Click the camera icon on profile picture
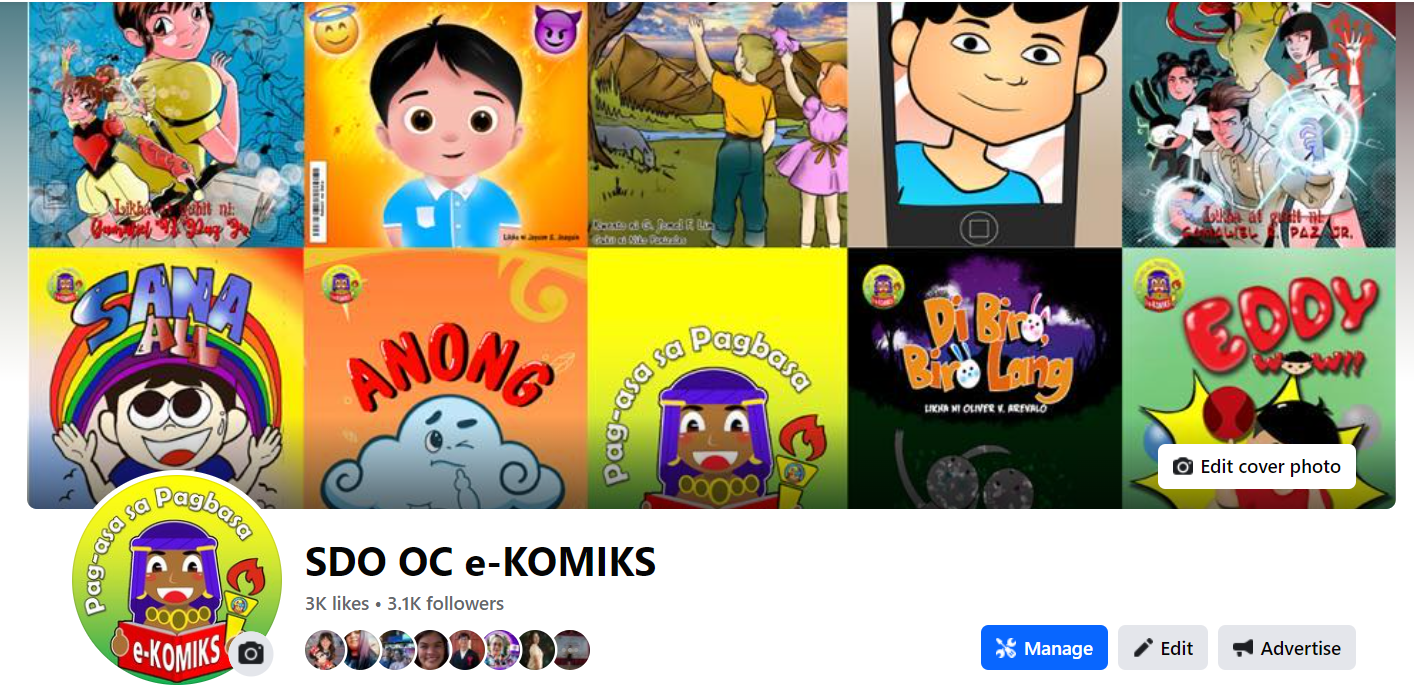Screen dimensions: 1414x695 251,654
